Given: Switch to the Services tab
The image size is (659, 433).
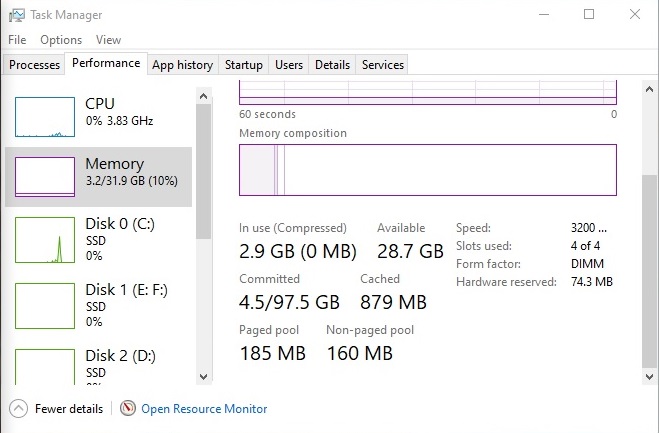Looking at the screenshot, I should (382, 65).
